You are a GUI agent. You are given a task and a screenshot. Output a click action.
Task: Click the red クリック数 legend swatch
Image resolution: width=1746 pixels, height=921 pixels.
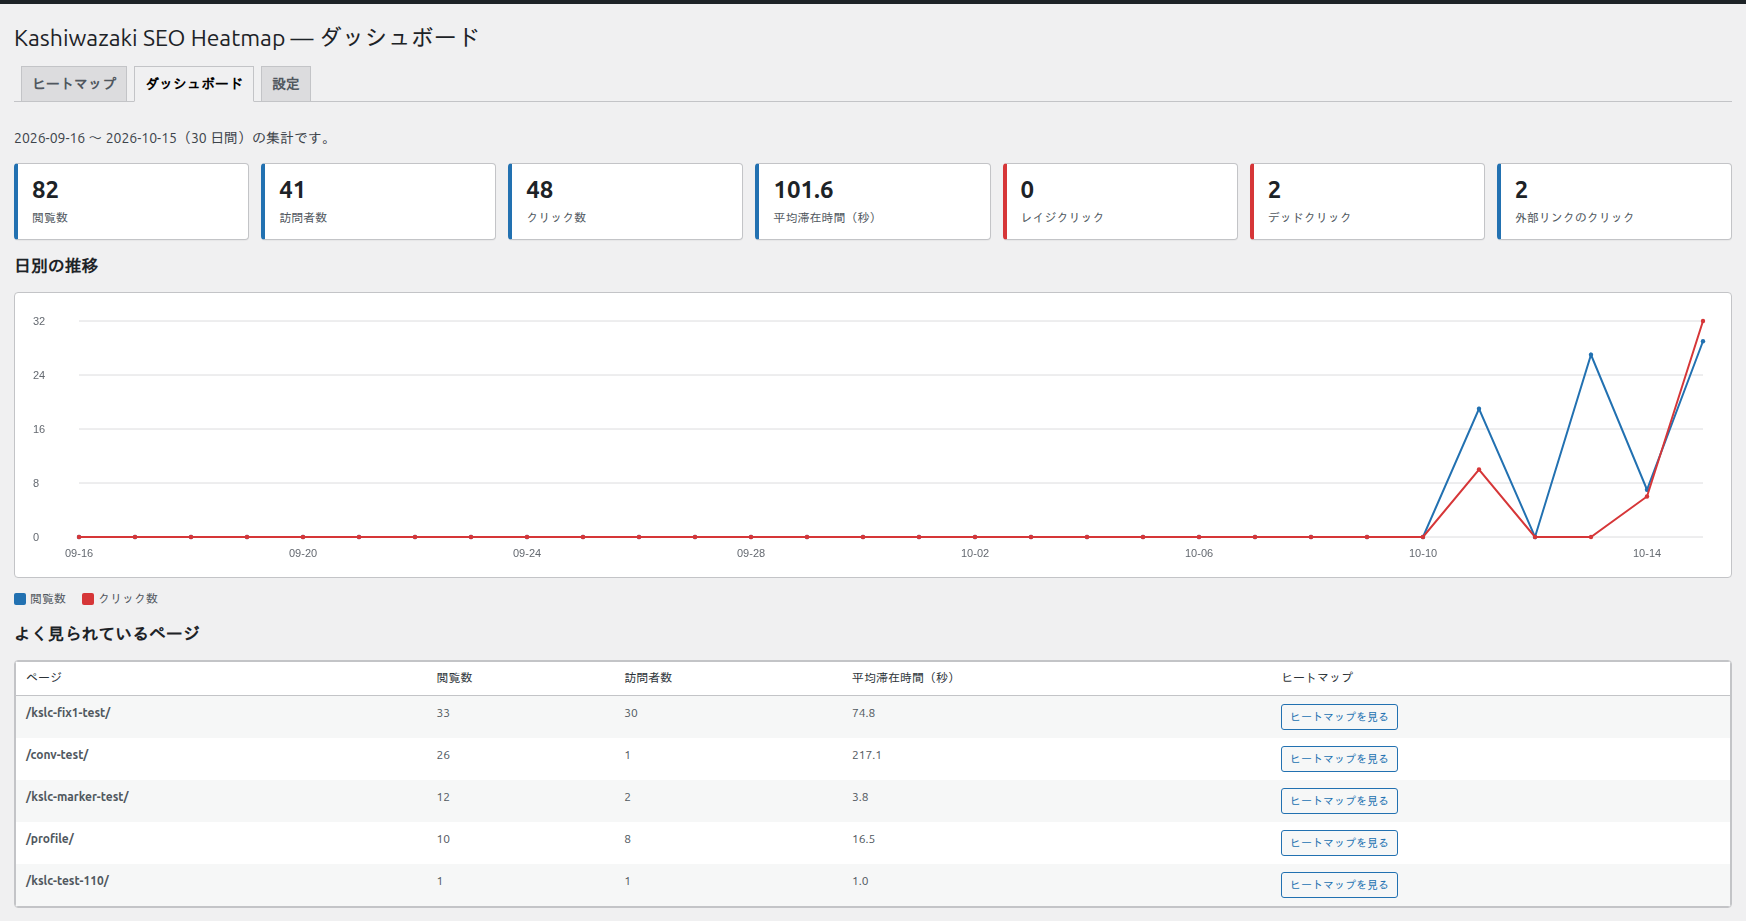pos(88,599)
